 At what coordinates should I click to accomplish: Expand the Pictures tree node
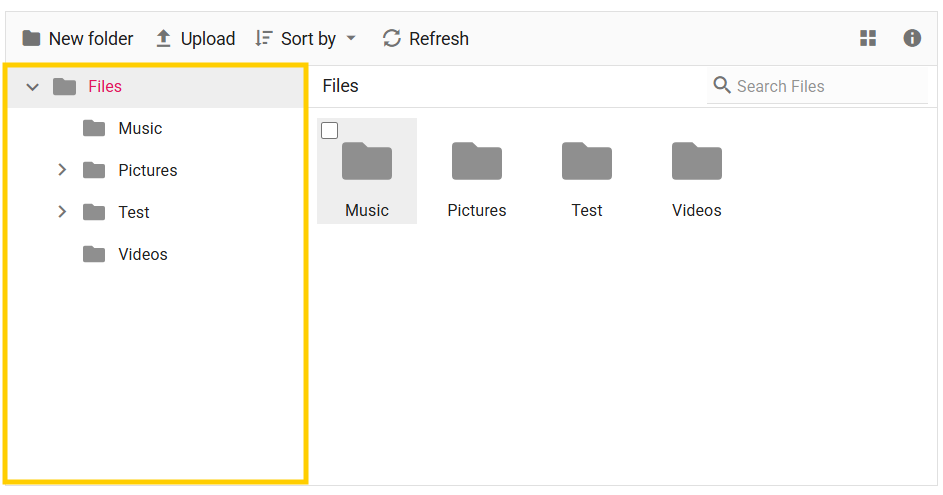(62, 170)
